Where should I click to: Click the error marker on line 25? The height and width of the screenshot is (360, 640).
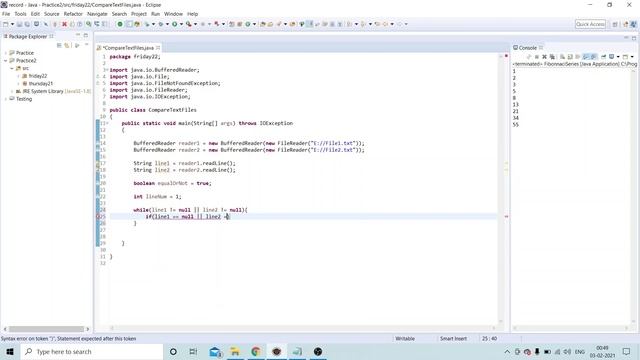click(98, 216)
